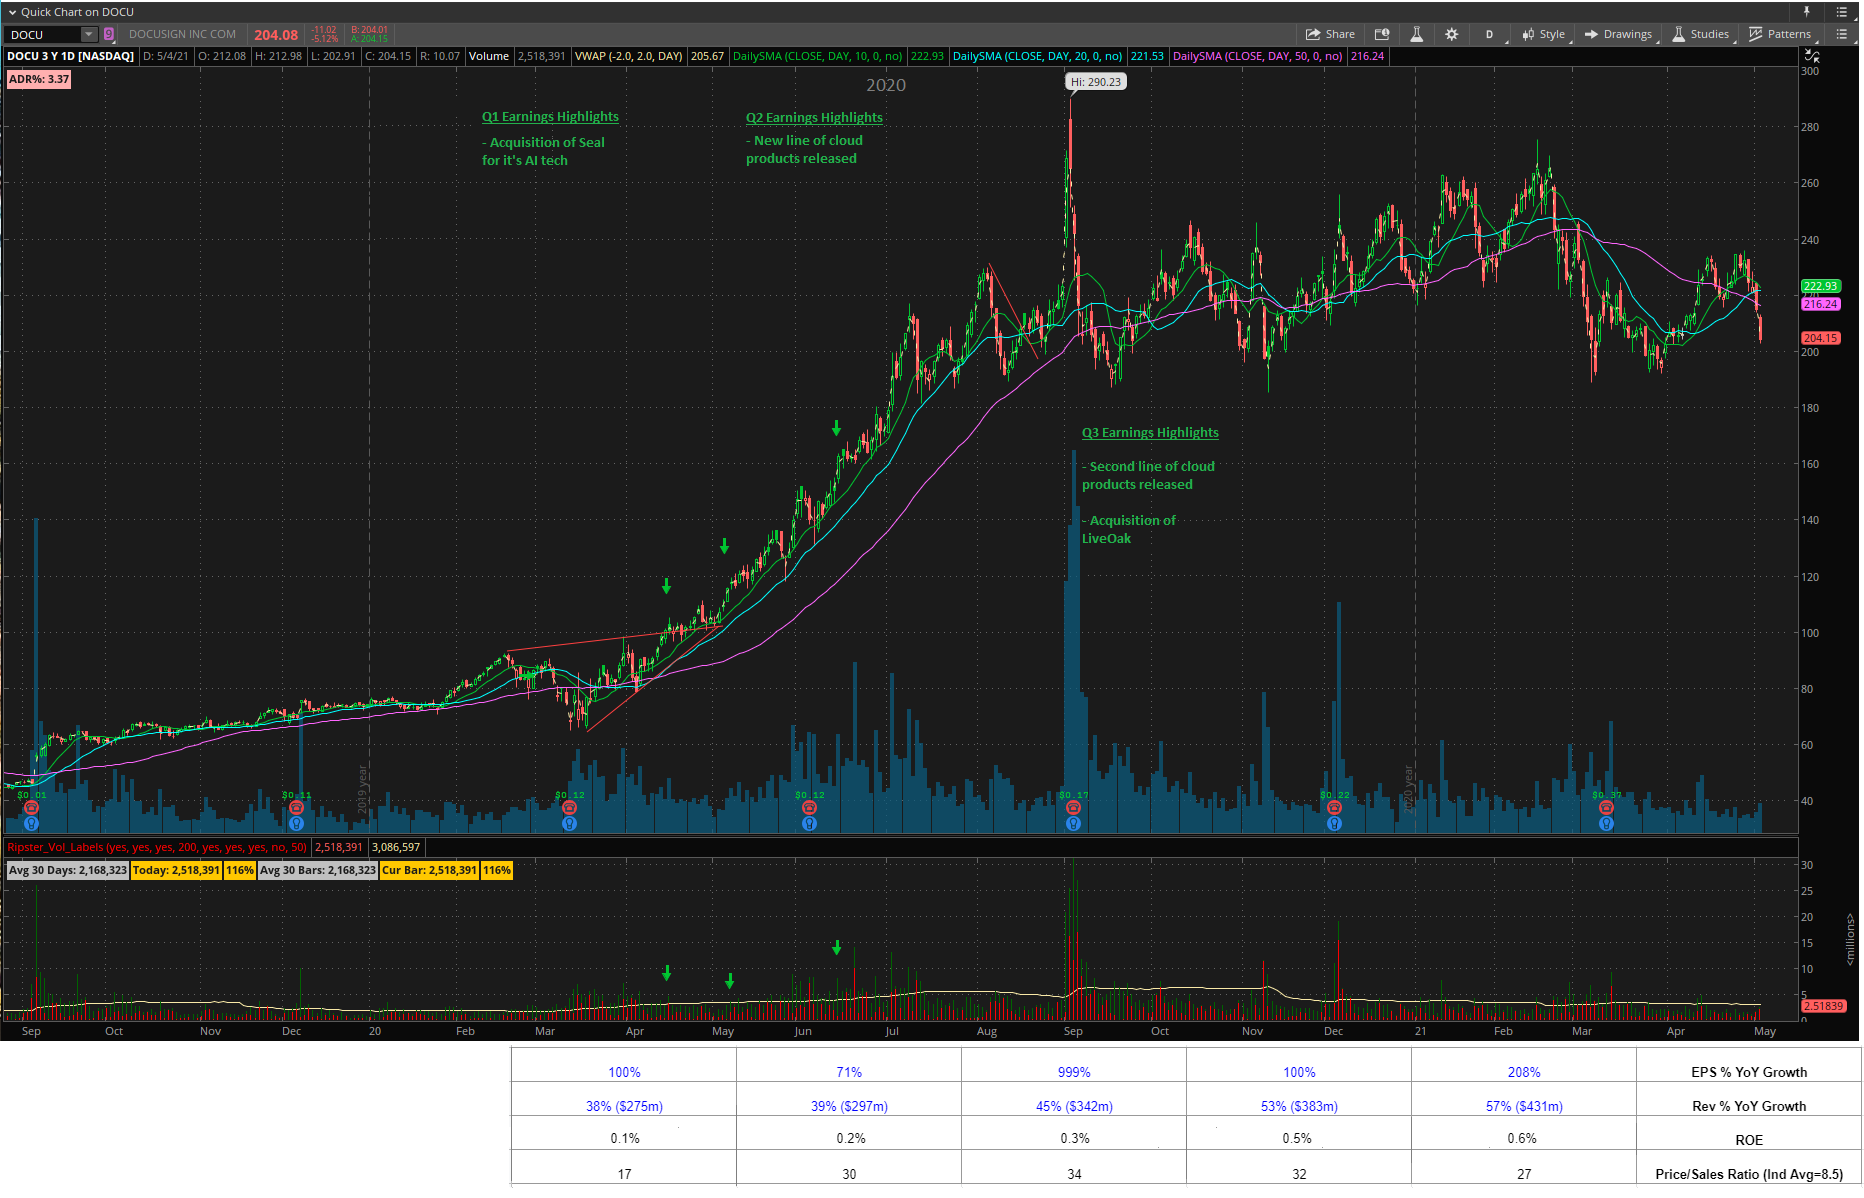The height and width of the screenshot is (1198, 1864).
Task: Open the Drawings menu
Action: point(1618,34)
